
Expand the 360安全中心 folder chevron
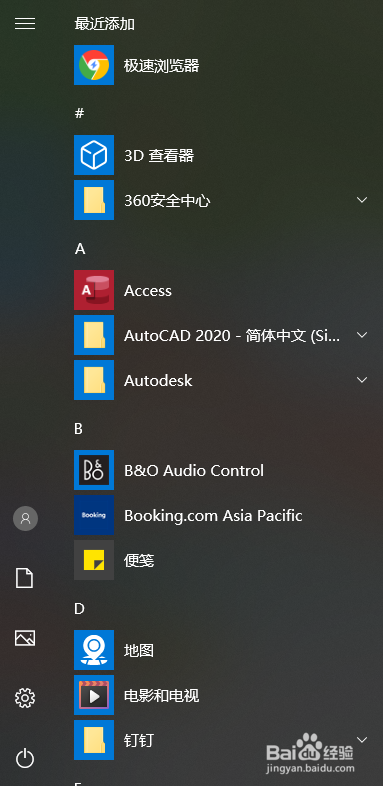(362, 200)
